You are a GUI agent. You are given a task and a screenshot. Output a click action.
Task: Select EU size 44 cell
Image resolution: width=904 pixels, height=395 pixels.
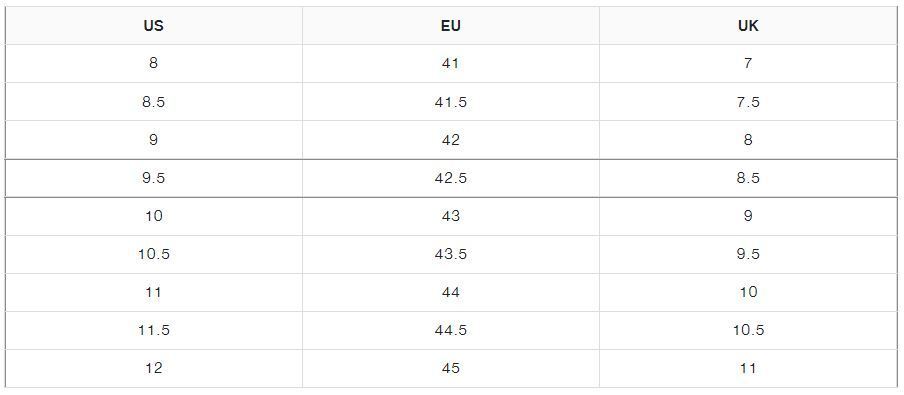pos(451,292)
